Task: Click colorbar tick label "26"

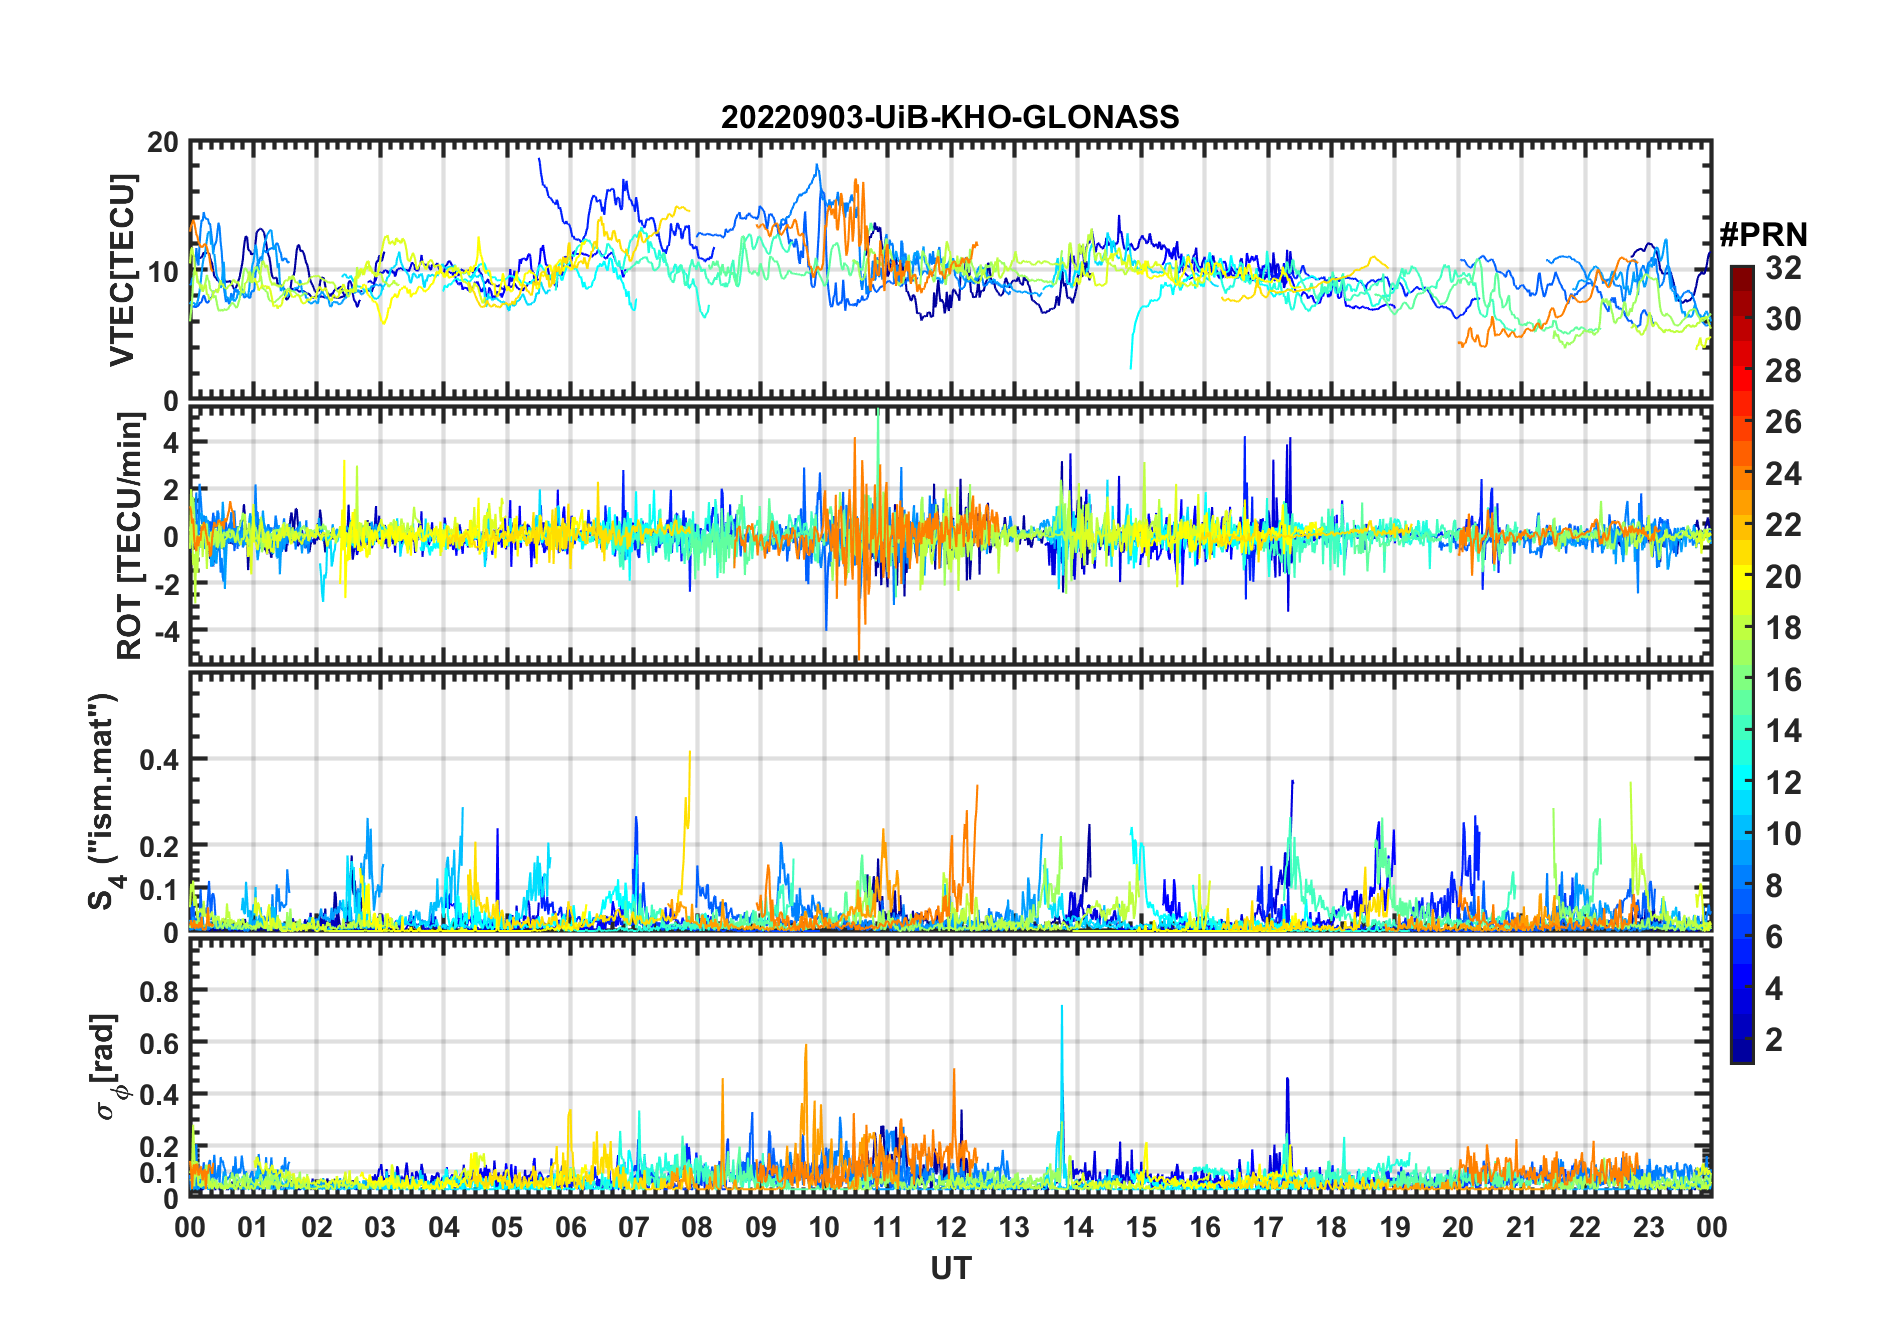Action: (x=1784, y=422)
